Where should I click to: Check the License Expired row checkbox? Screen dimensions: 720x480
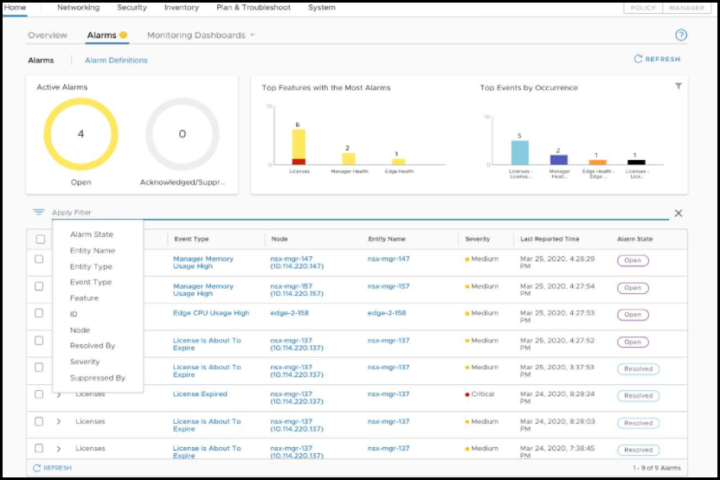click(39, 394)
